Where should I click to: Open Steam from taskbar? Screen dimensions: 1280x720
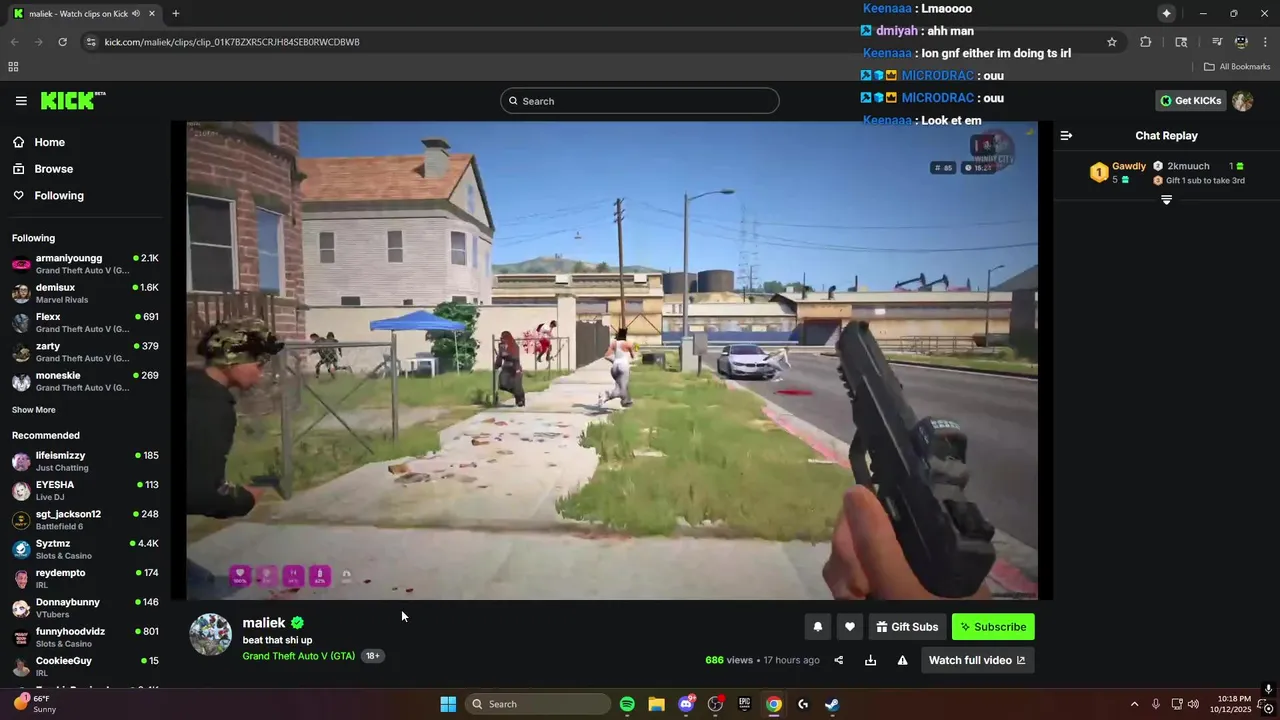coord(832,704)
